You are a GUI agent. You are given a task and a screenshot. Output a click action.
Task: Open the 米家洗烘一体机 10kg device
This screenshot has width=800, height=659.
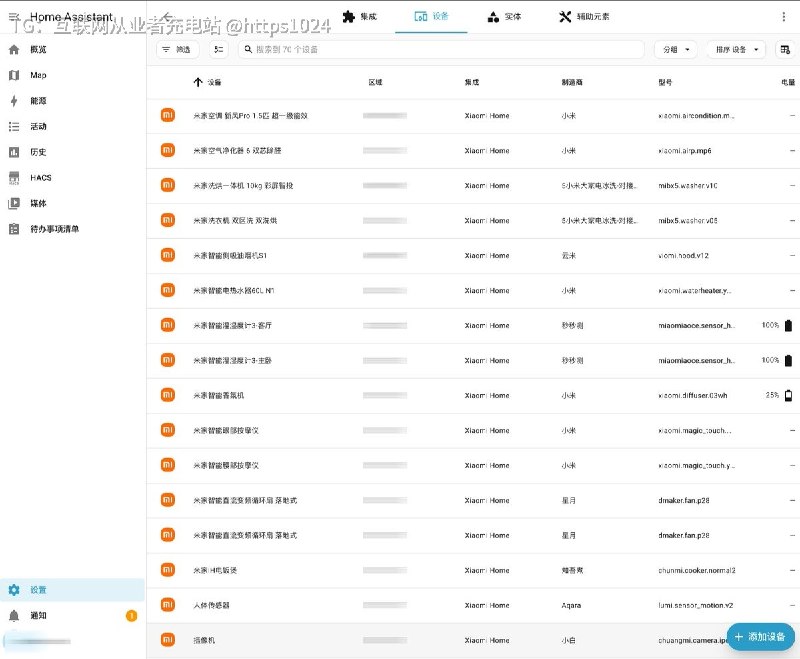point(243,186)
